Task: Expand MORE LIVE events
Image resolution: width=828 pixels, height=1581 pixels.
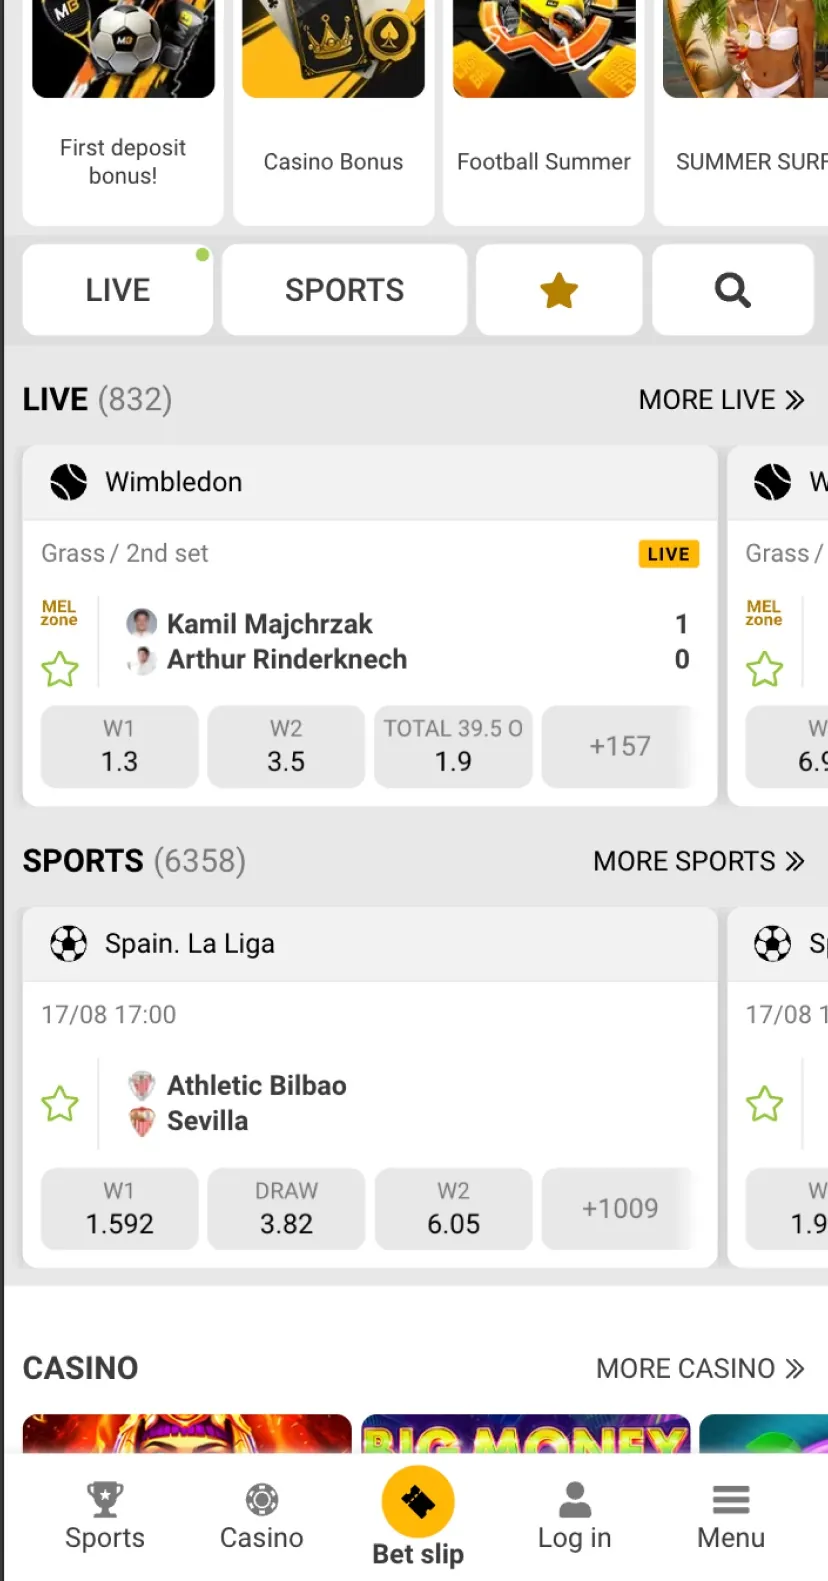Action: coord(721,400)
